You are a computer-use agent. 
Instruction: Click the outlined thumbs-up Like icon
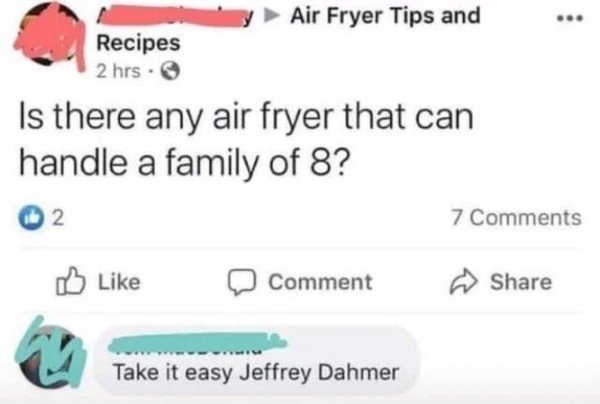pyautogui.click(x=70, y=282)
